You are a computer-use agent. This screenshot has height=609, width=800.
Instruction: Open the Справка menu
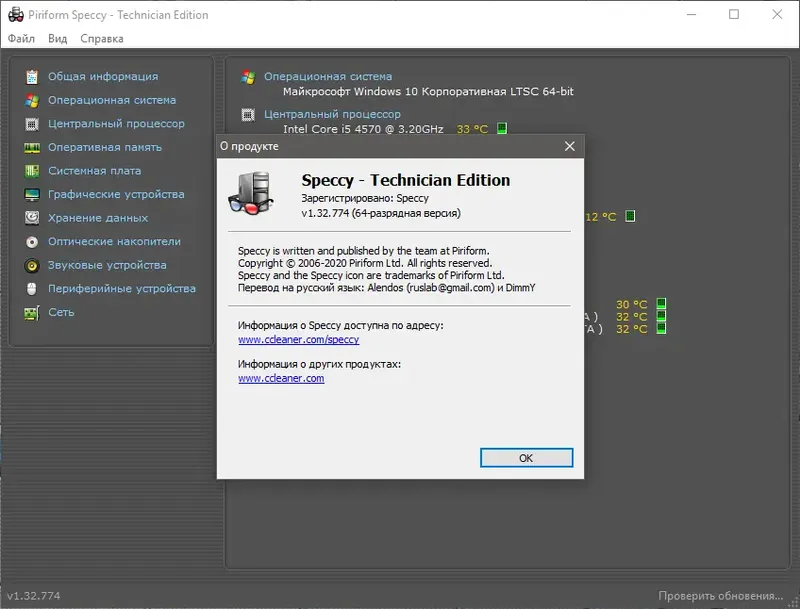pyautogui.click(x=102, y=39)
